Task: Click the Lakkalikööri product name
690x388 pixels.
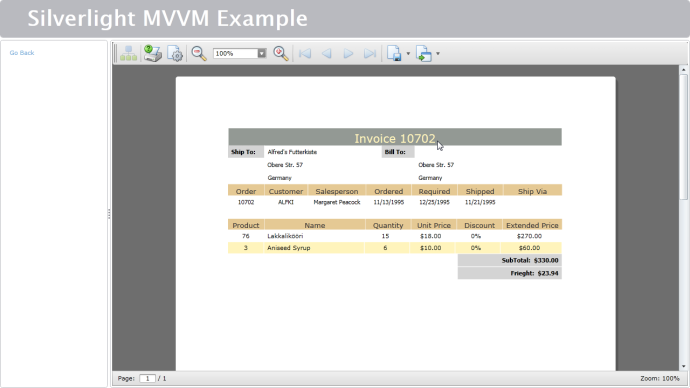Action: click(x=285, y=236)
